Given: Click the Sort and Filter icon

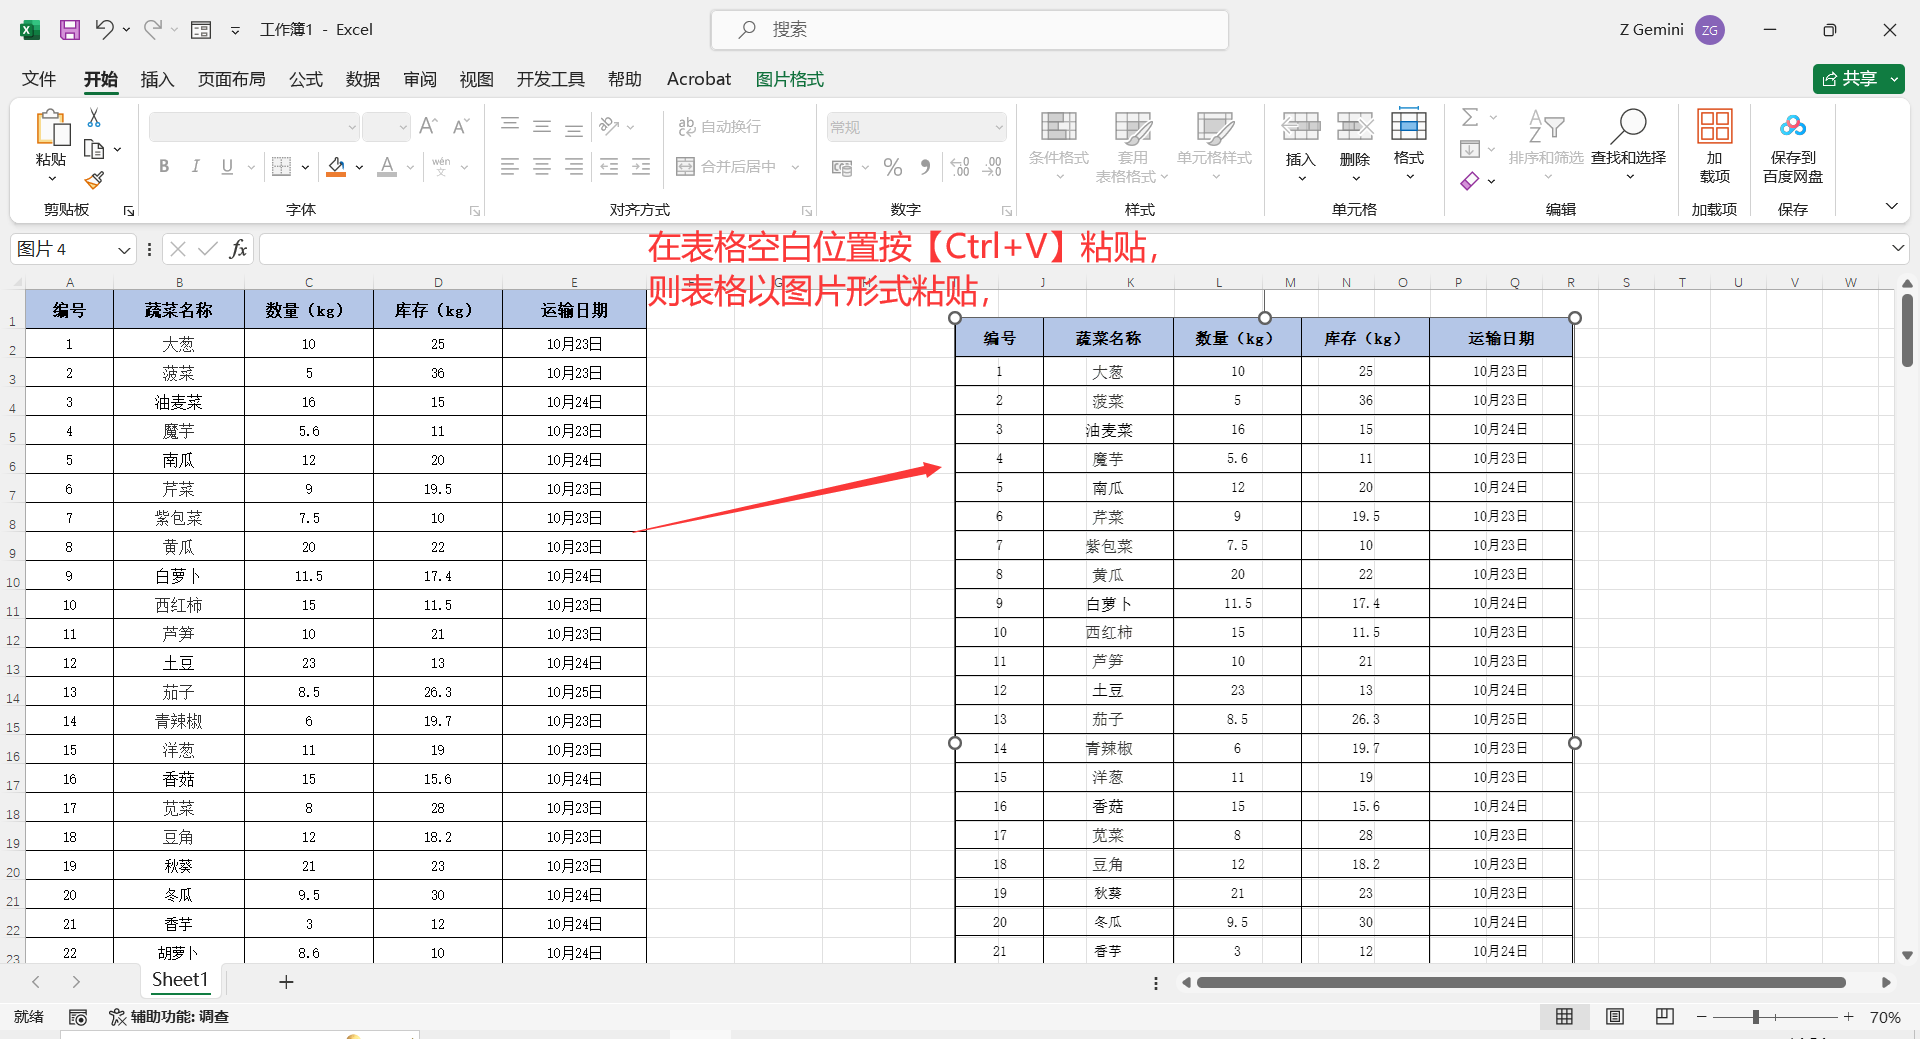Looking at the screenshot, I should [x=1545, y=126].
